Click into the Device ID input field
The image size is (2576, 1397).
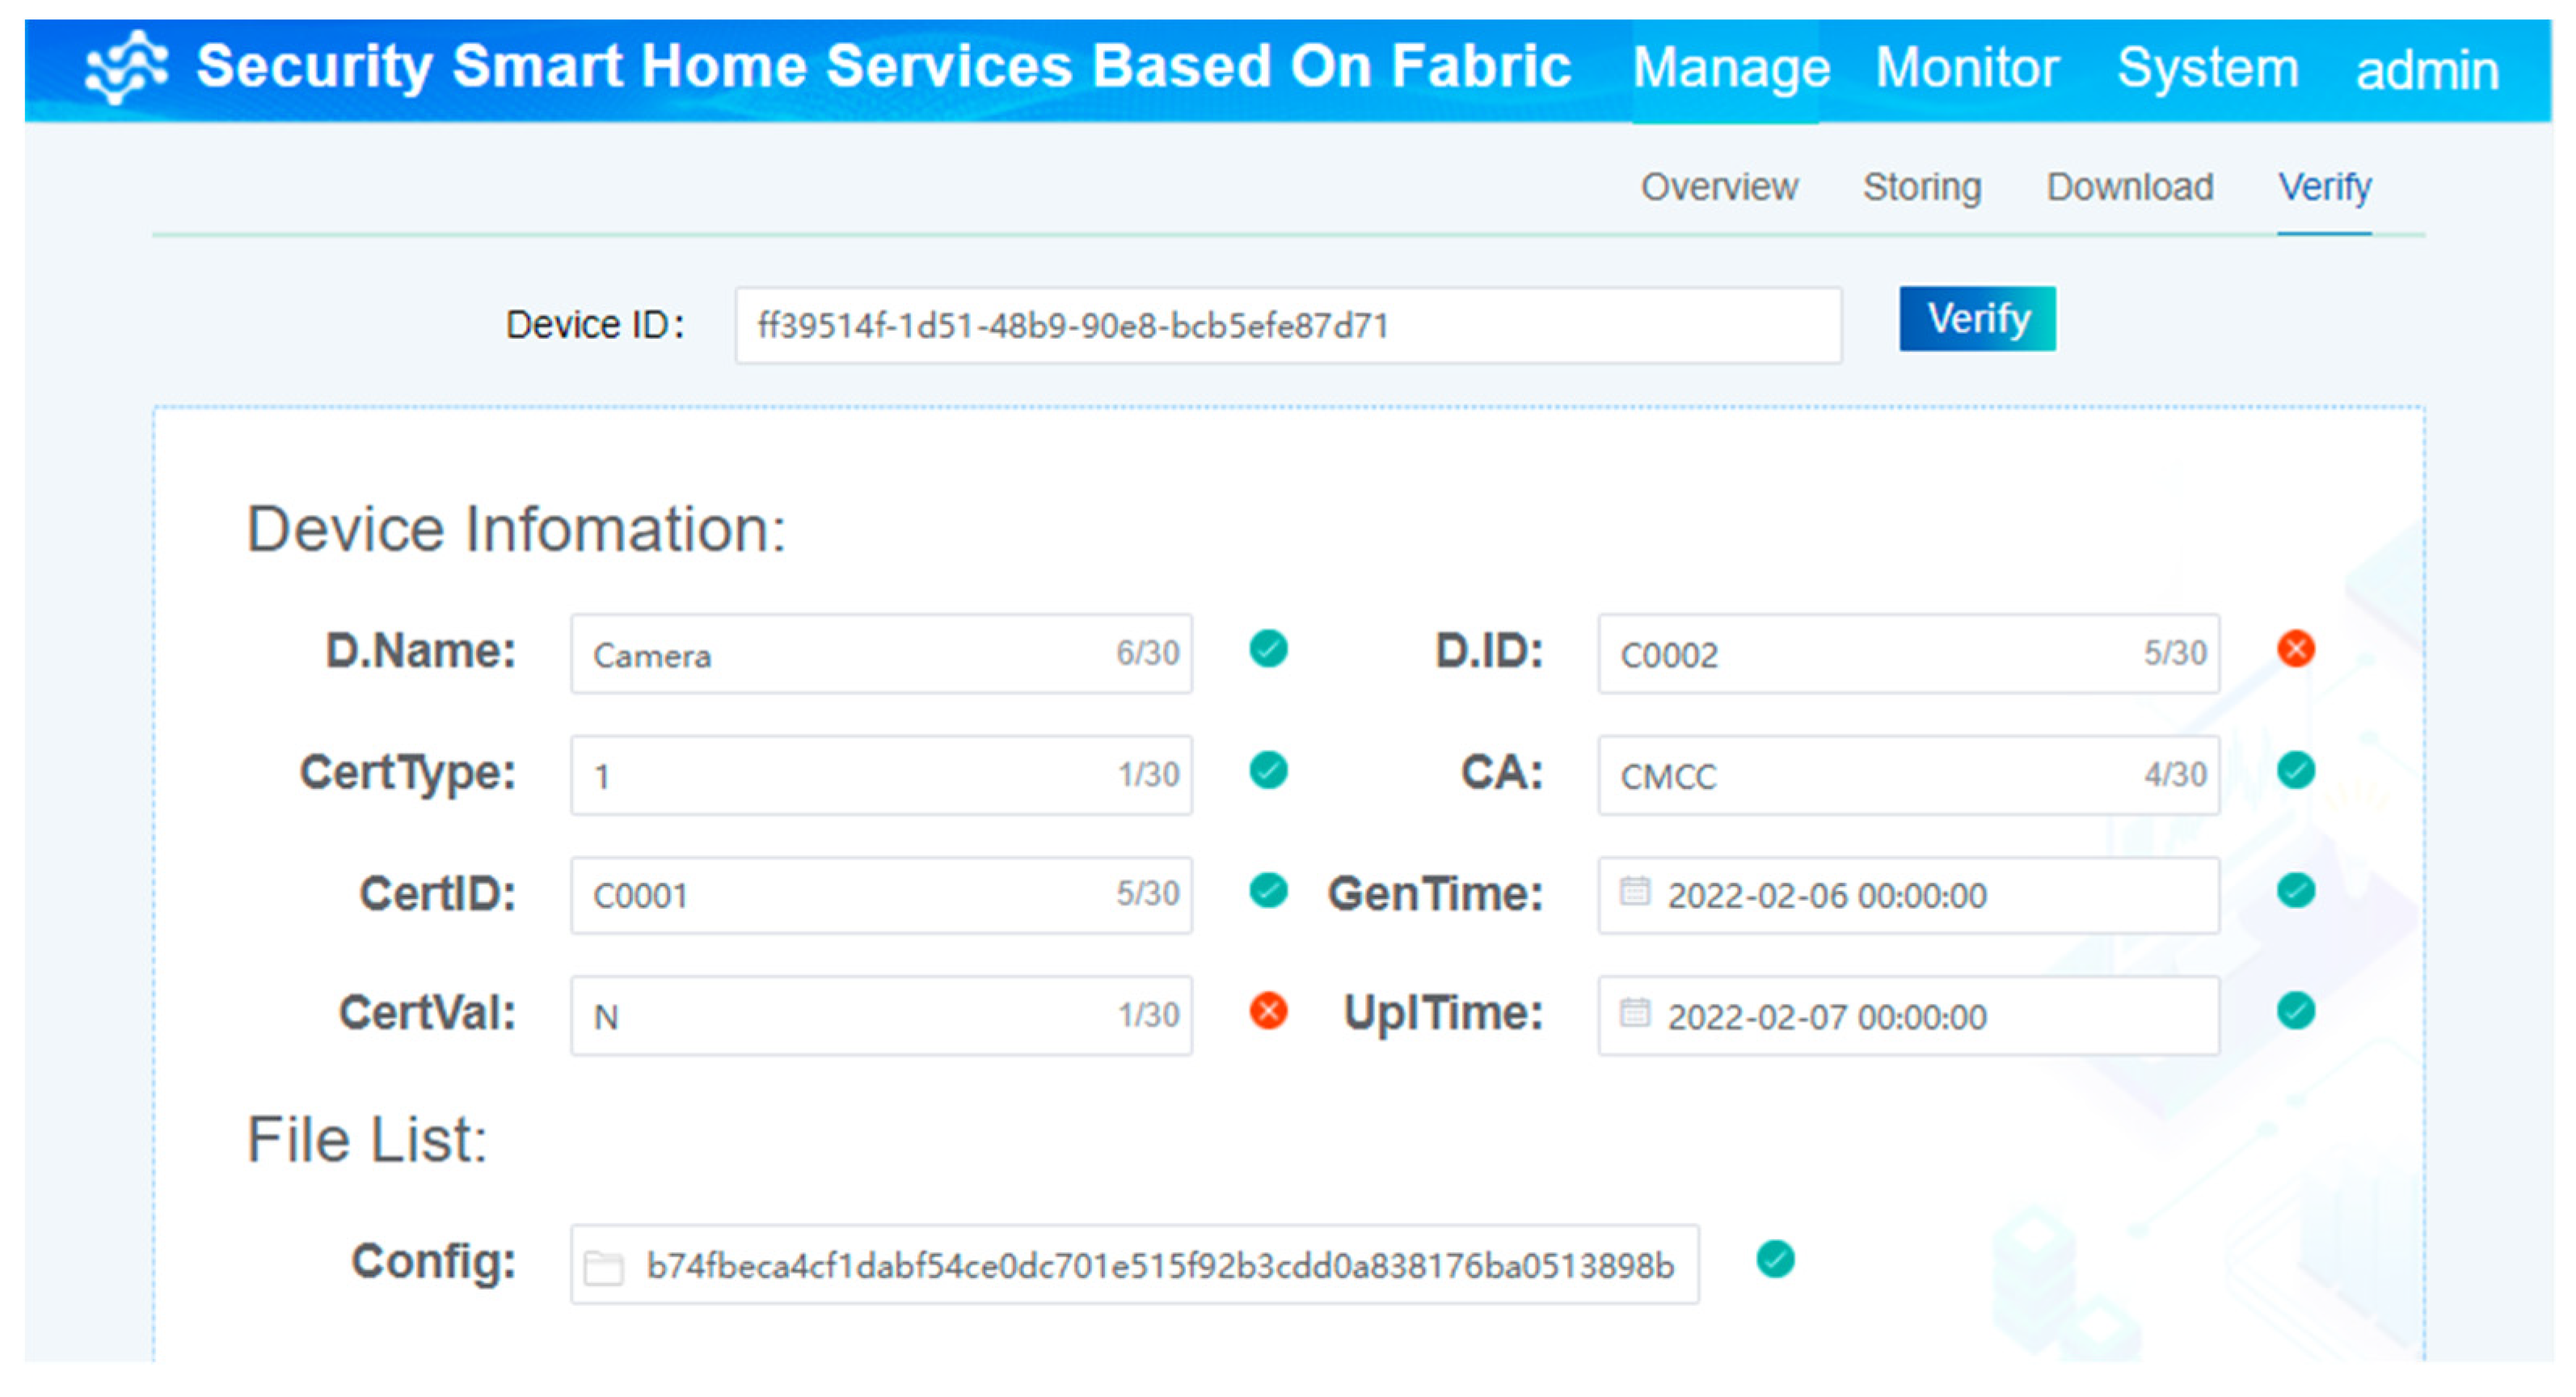(x=1287, y=326)
